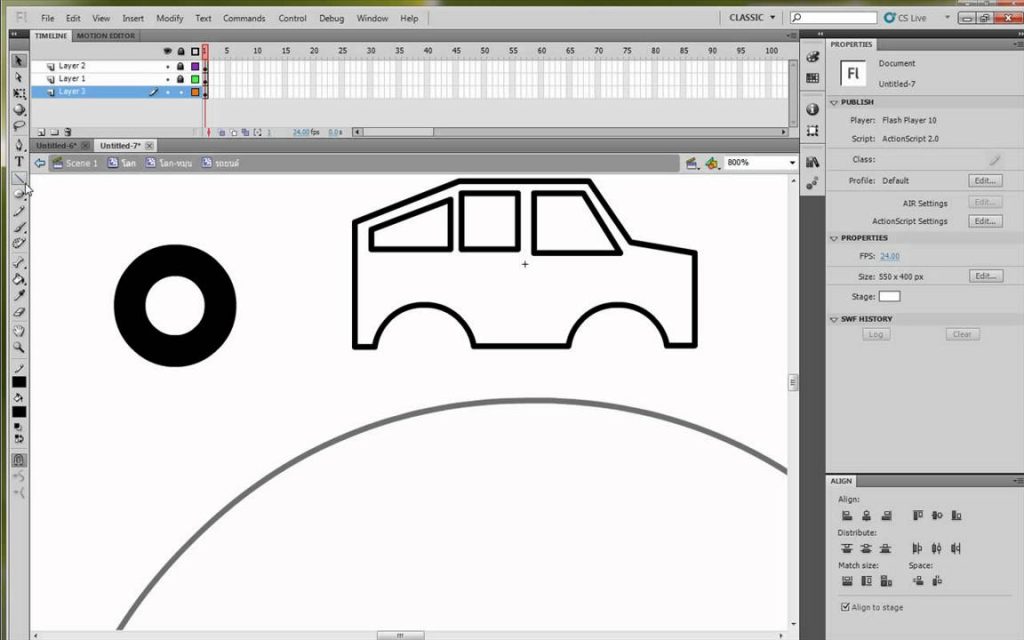The width and height of the screenshot is (1024, 640).
Task: Select the Brush tool
Action: click(19, 227)
